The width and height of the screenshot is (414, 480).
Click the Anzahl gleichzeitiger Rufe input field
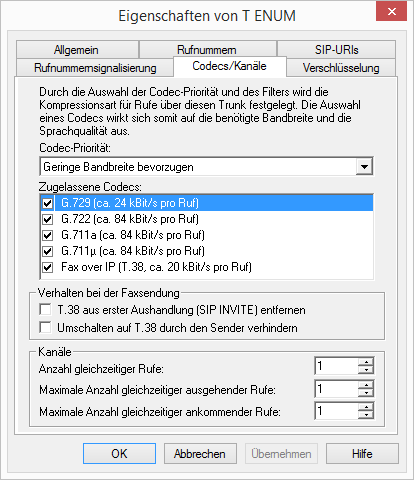point(337,366)
